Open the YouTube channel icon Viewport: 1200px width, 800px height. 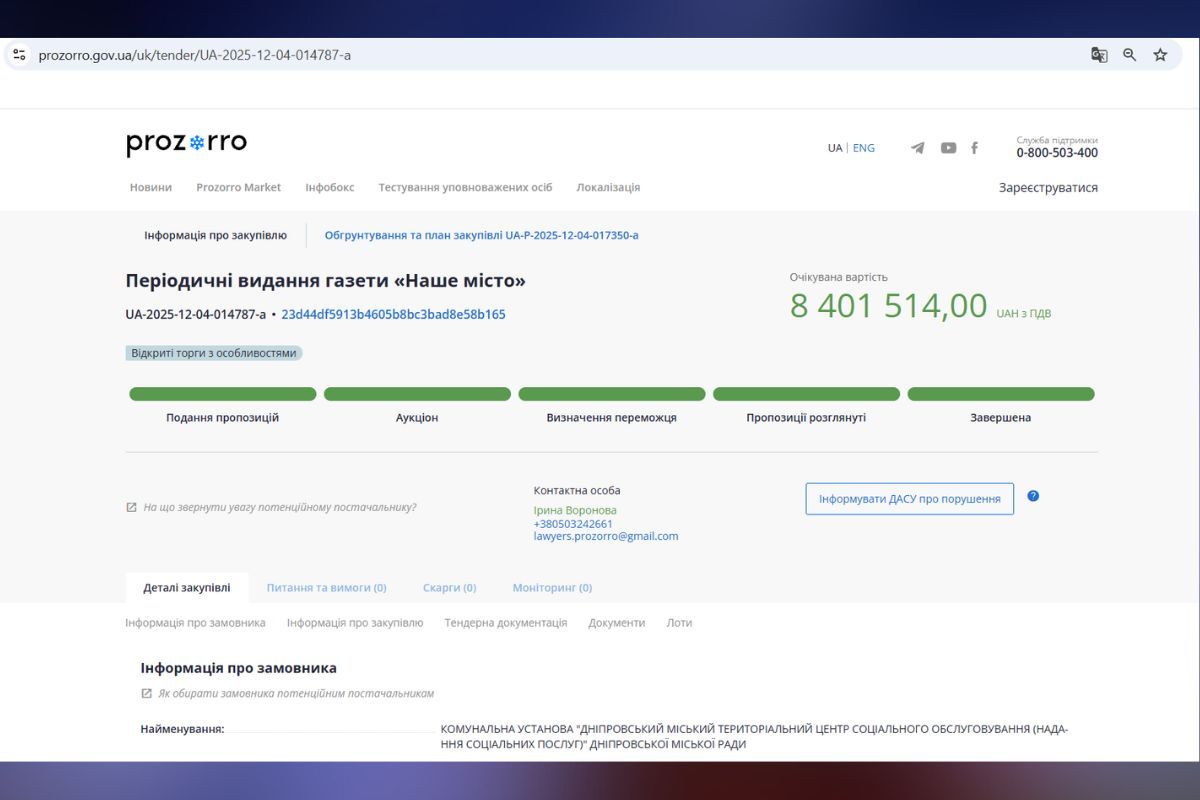coord(948,148)
